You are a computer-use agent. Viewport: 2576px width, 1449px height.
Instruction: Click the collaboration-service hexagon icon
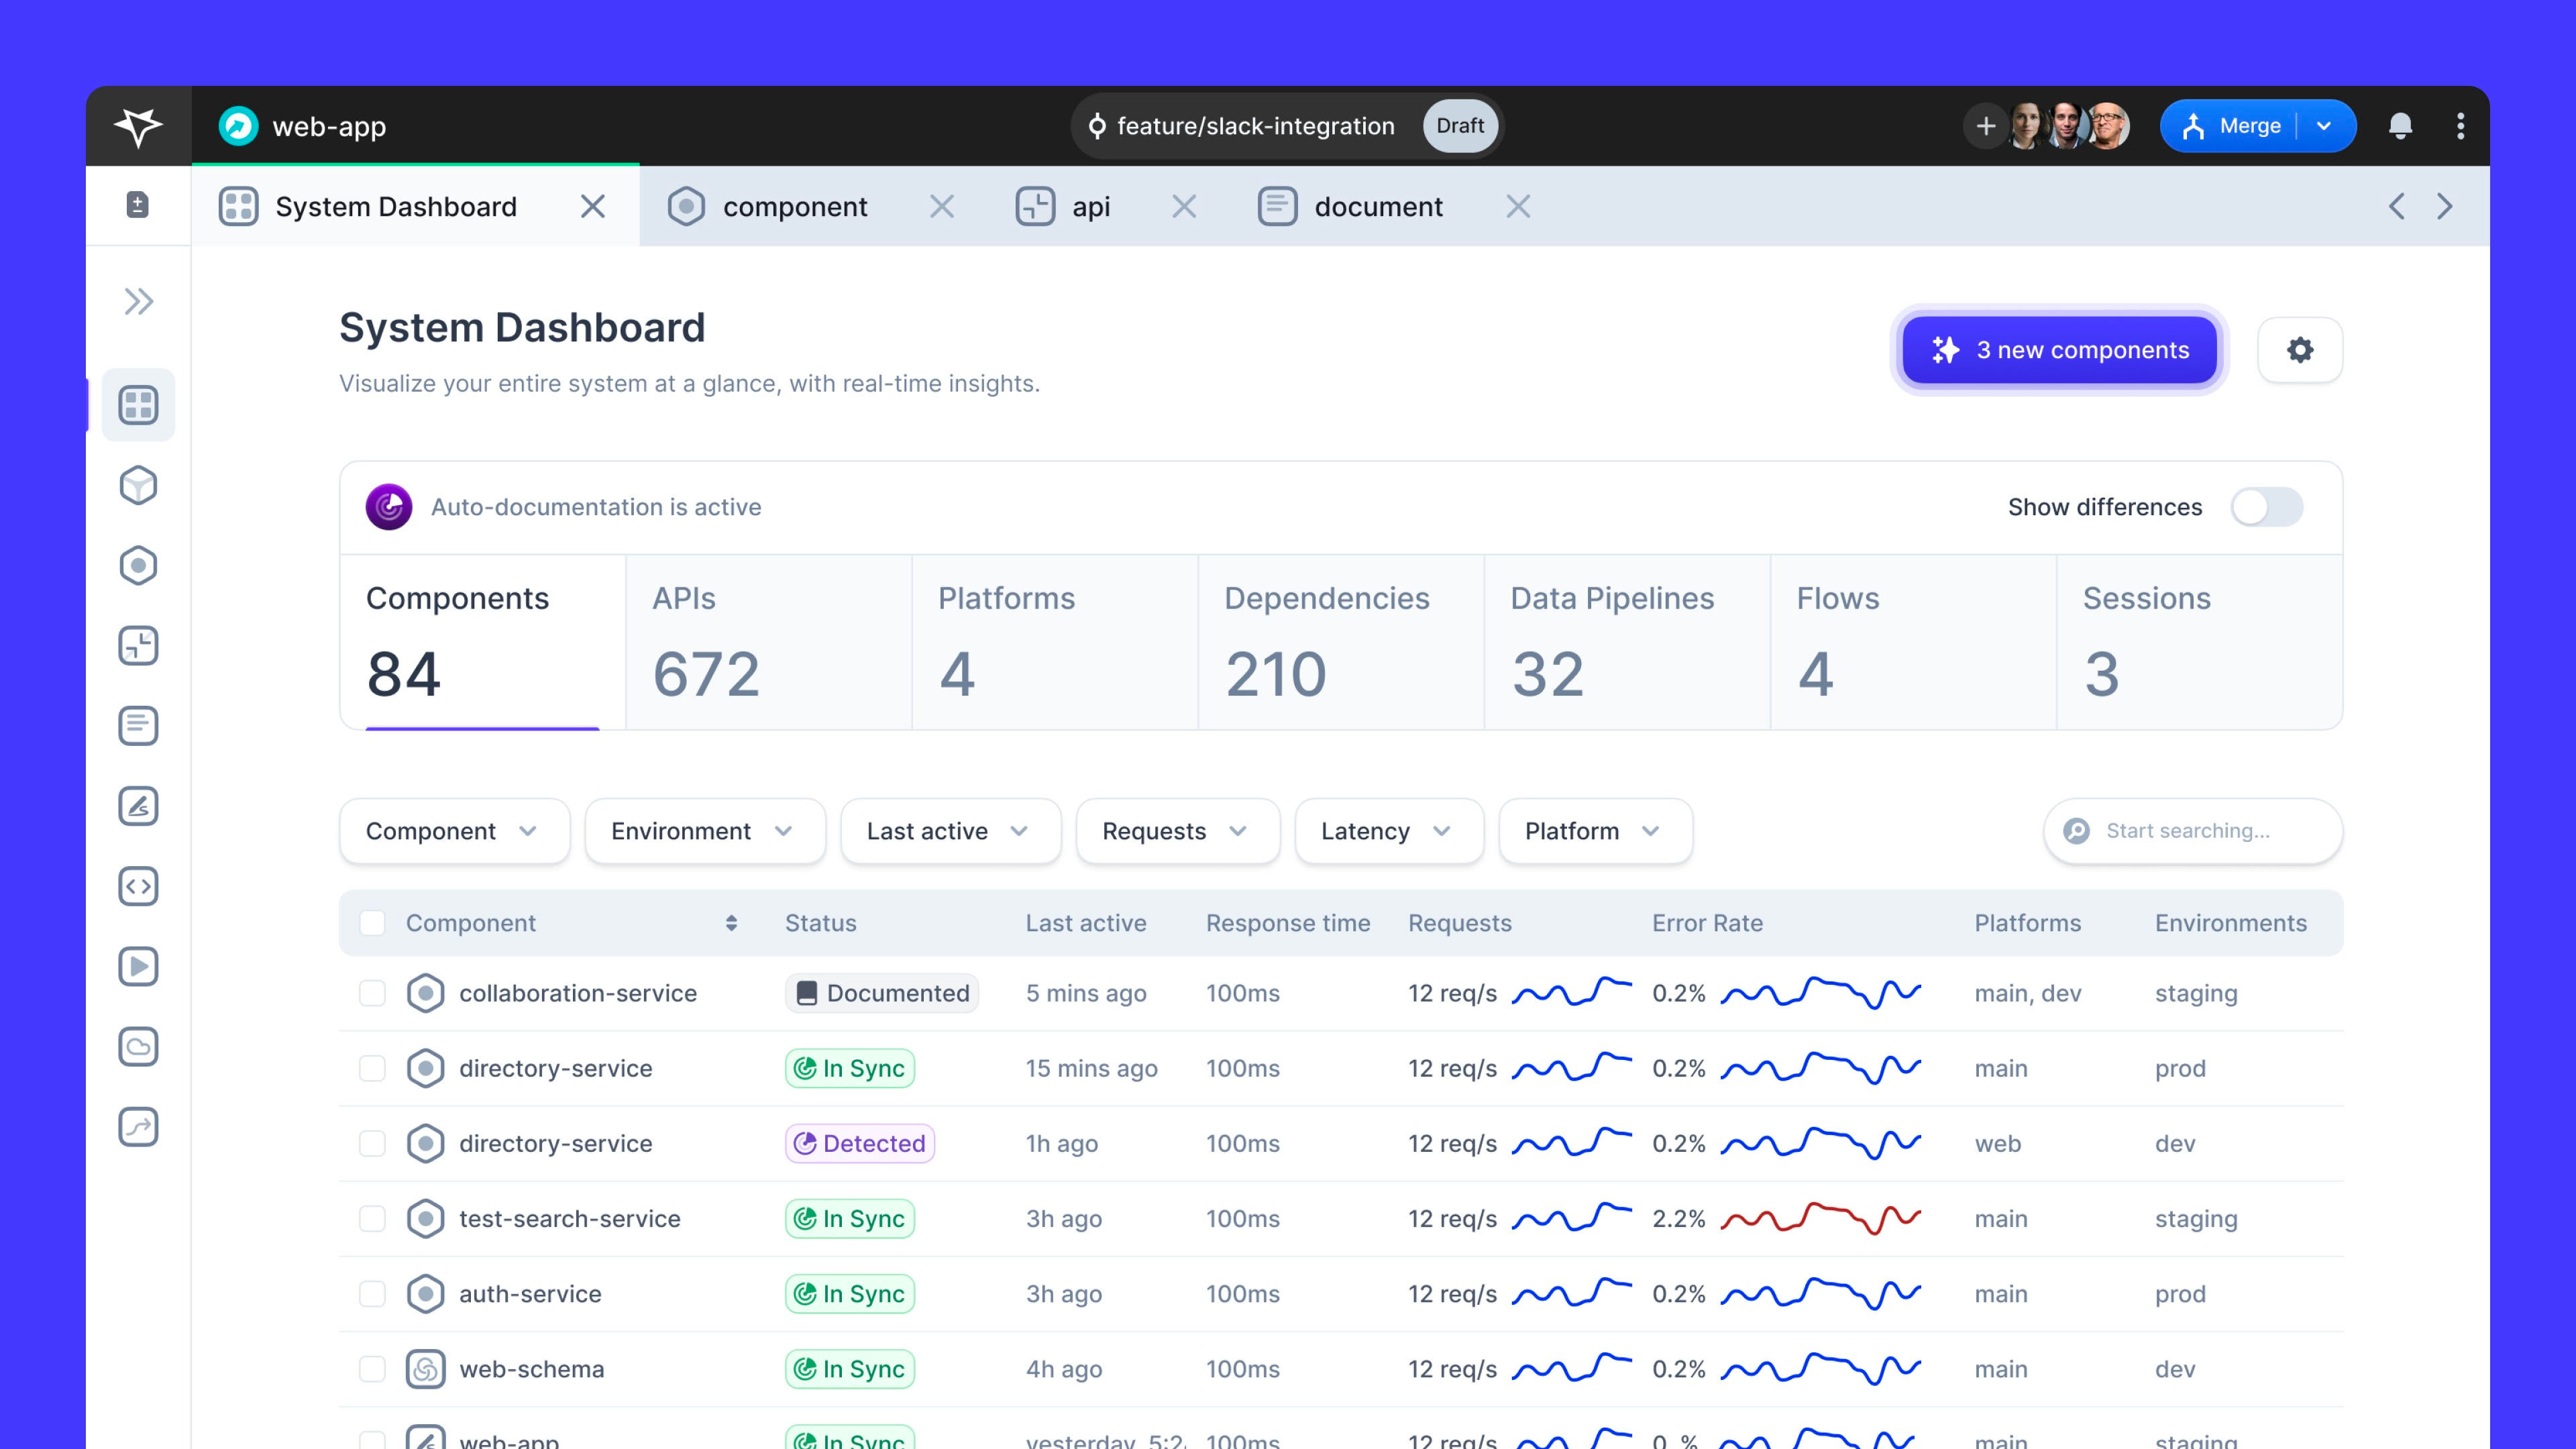(425, 993)
